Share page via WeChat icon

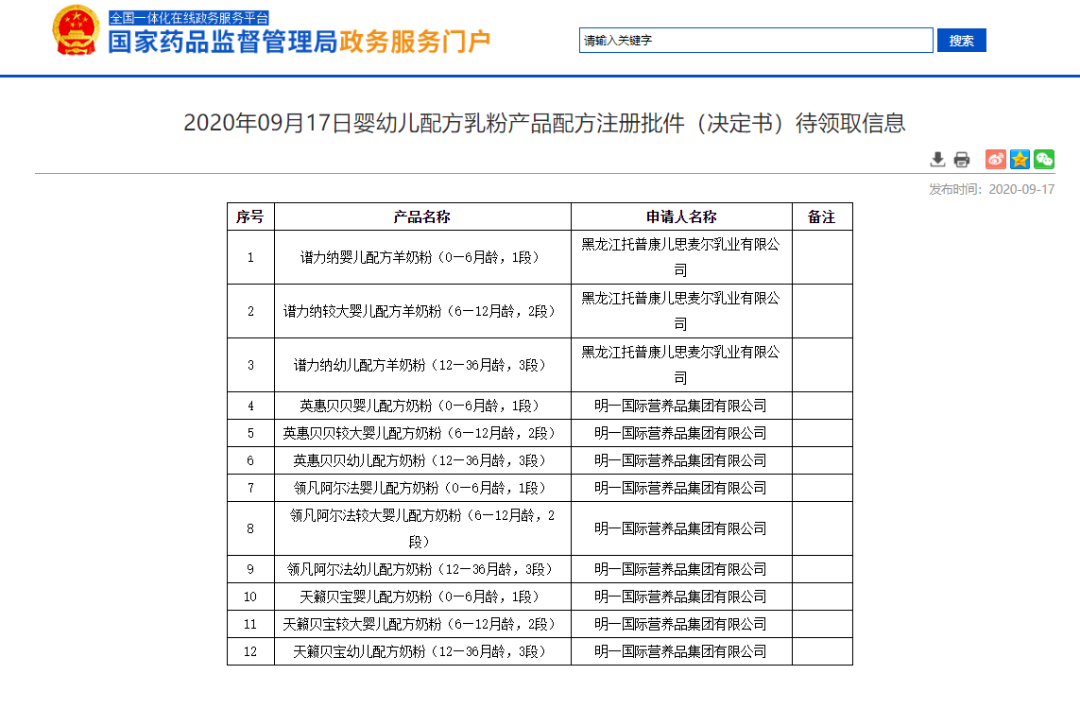[x=1044, y=159]
